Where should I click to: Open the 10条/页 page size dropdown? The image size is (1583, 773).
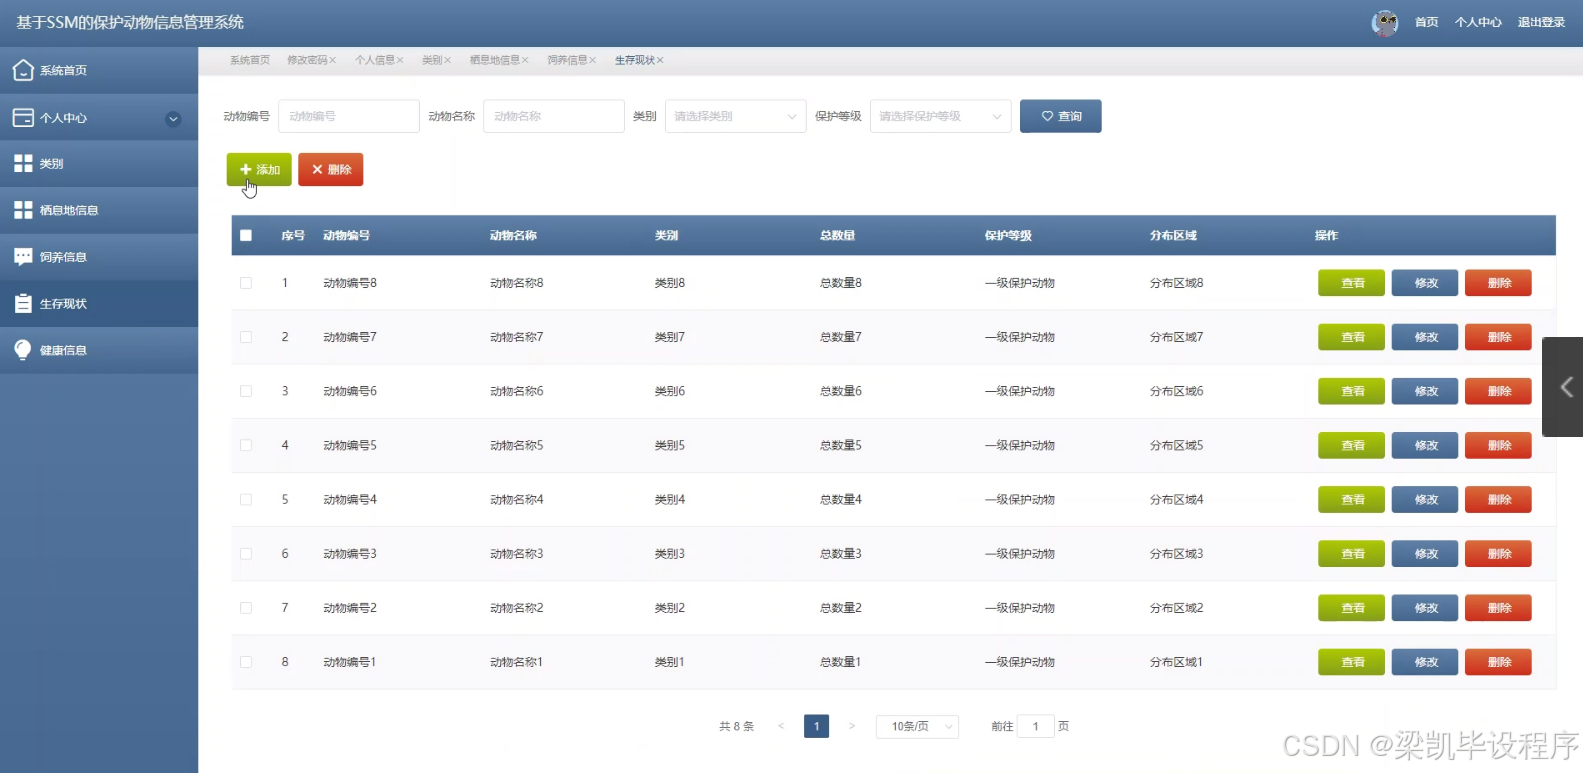(917, 726)
